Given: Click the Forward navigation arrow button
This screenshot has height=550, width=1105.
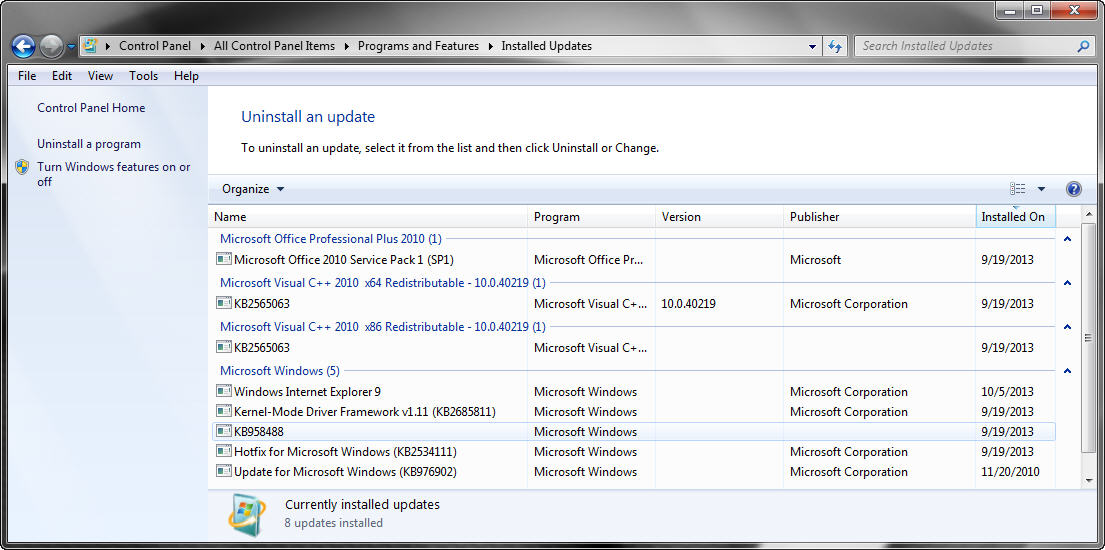Looking at the screenshot, I should (x=51, y=47).
